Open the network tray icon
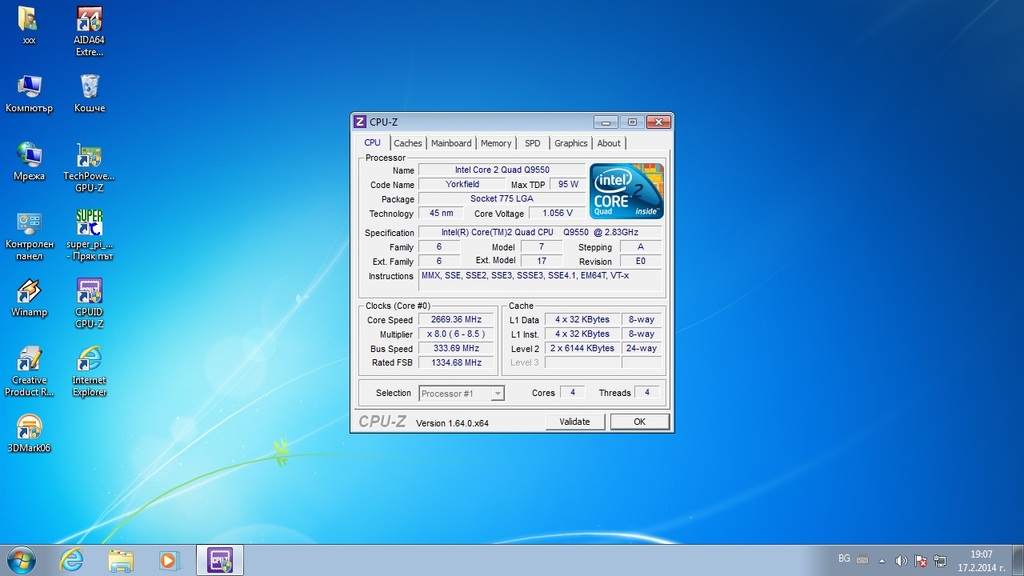This screenshot has width=1024, height=576. click(x=940, y=560)
